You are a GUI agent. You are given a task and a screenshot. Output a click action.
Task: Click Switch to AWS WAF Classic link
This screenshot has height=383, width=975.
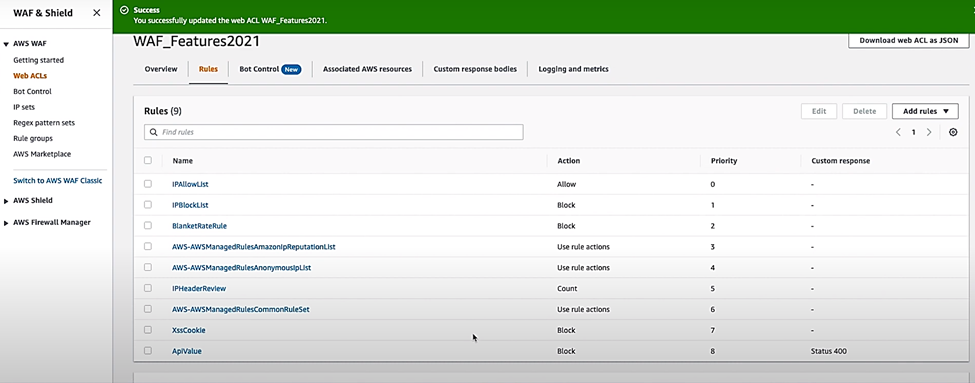pos(58,181)
